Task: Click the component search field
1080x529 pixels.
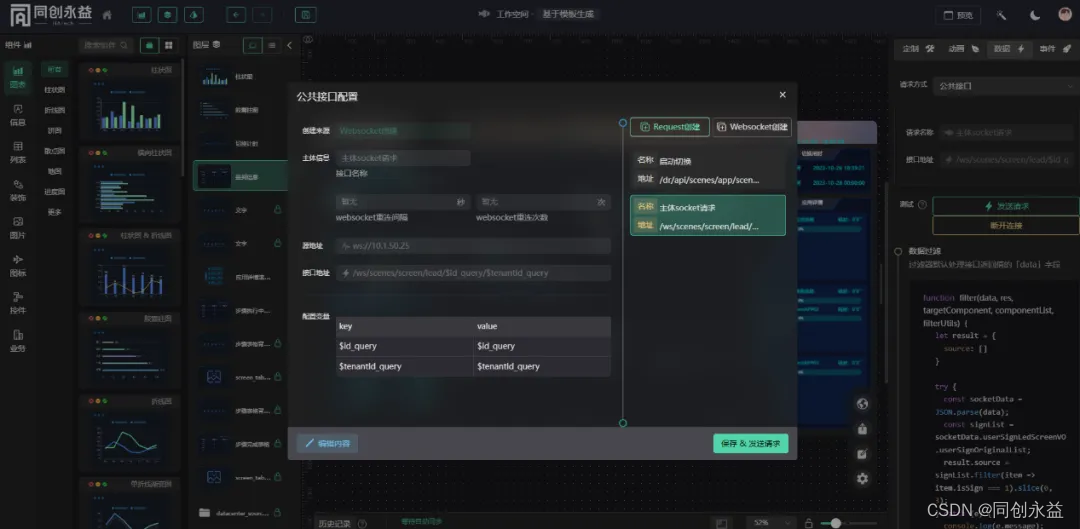Action: [x=105, y=45]
